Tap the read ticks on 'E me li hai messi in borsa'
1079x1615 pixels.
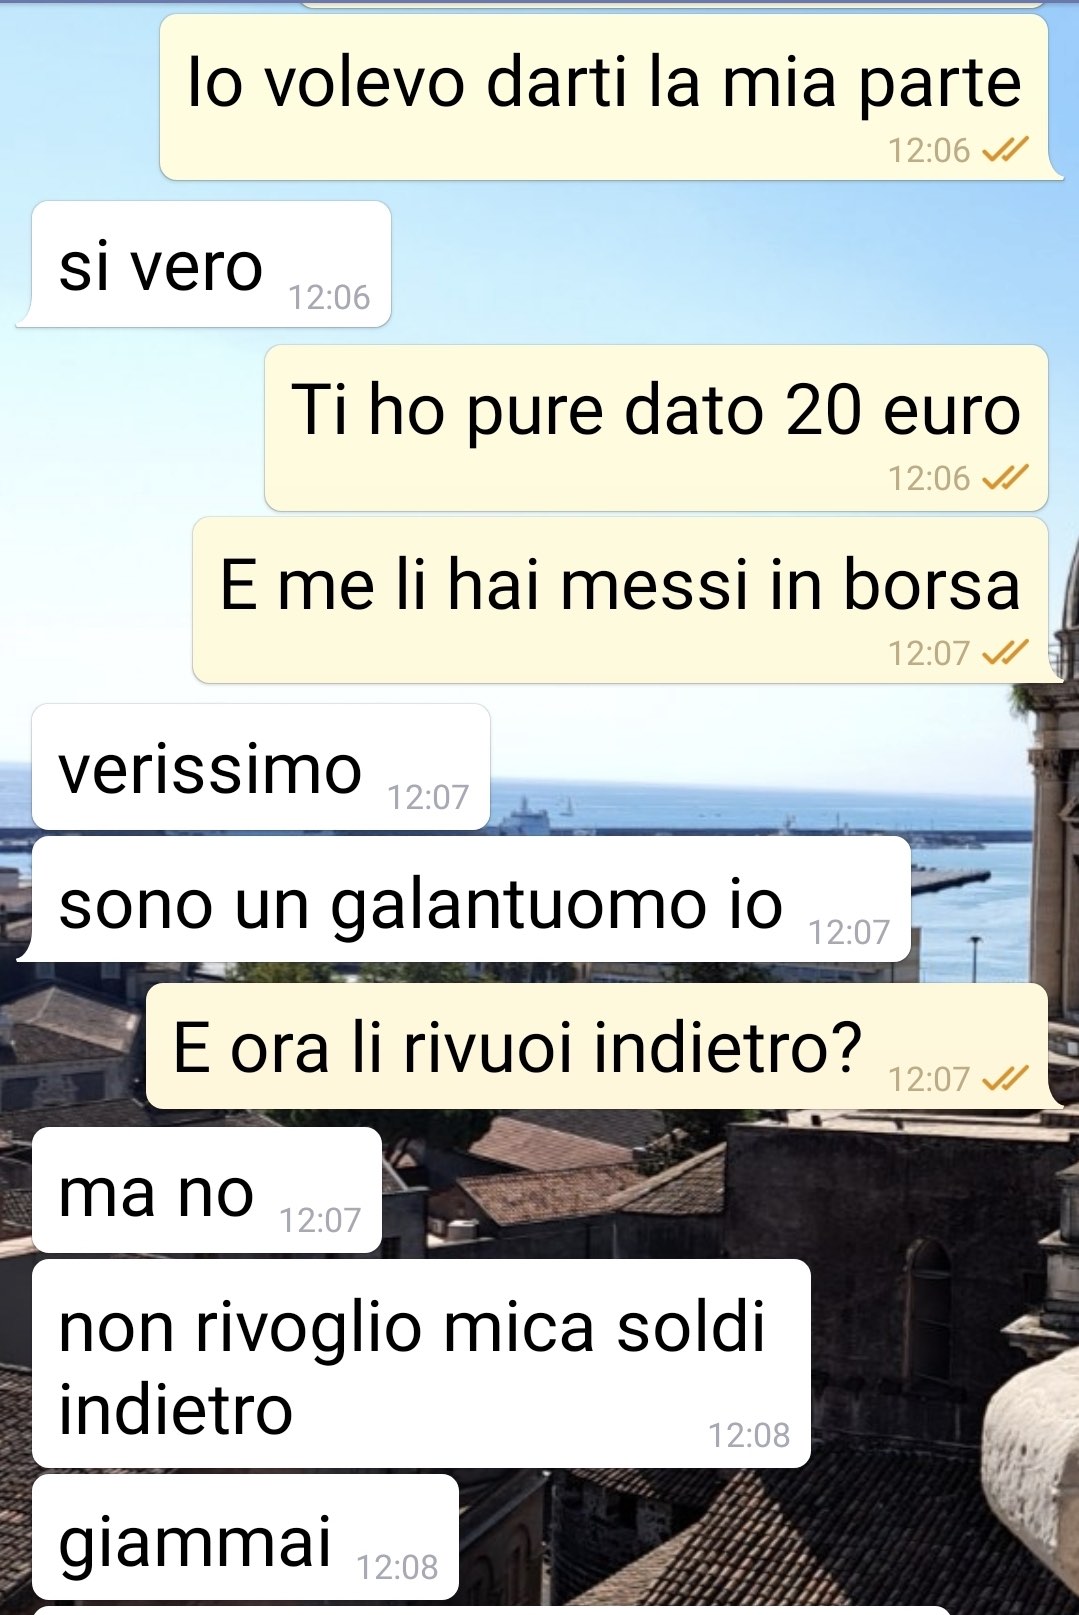coord(1005,654)
